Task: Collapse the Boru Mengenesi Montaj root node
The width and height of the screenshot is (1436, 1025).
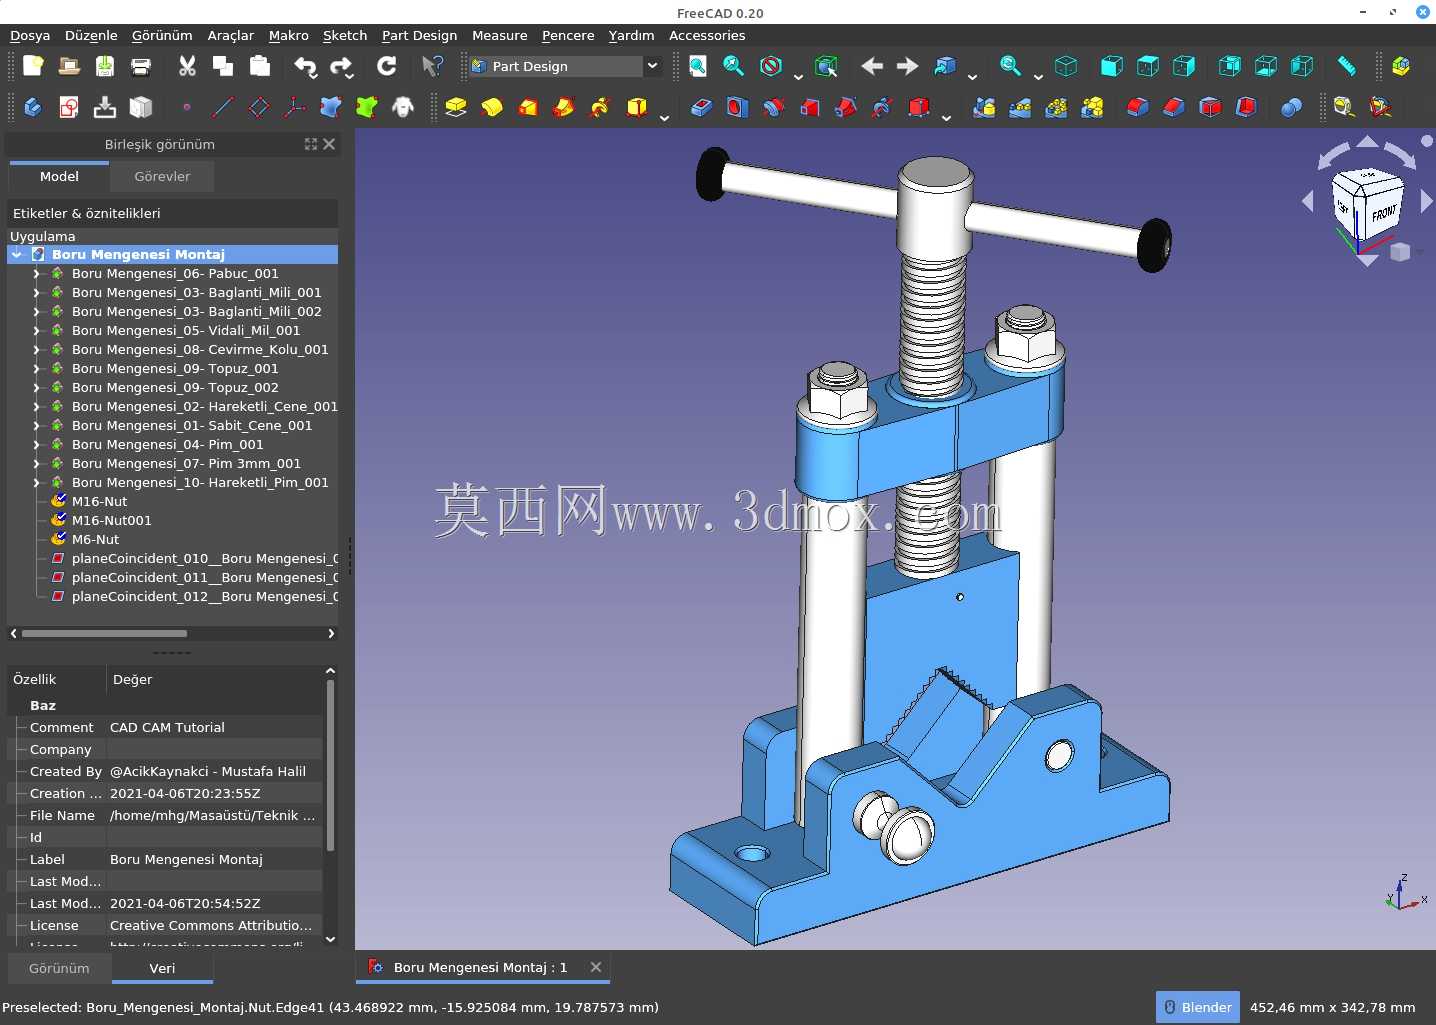Action: 17,255
